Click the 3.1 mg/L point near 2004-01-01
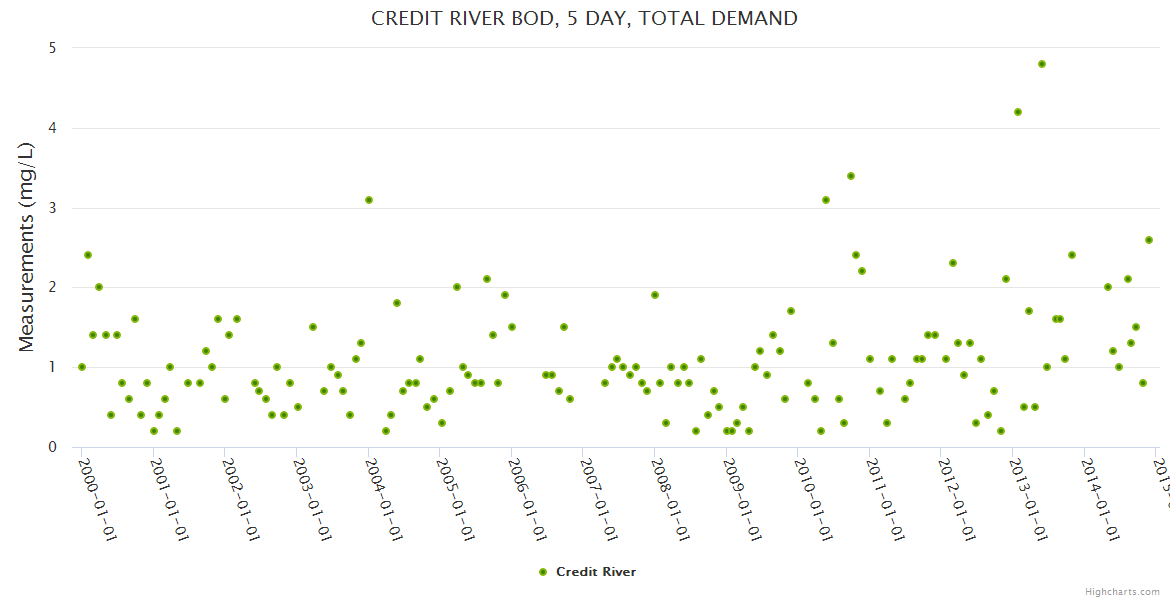 369,200
